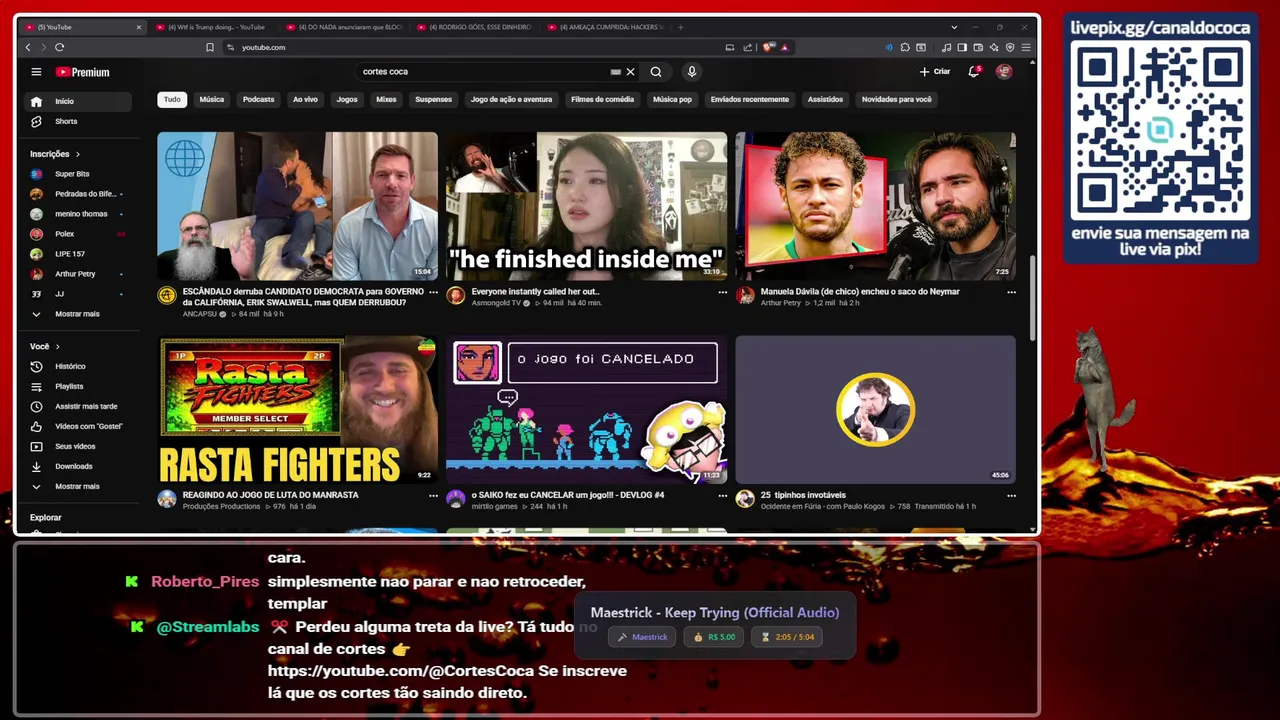Start voice search with the microphone

point(691,72)
